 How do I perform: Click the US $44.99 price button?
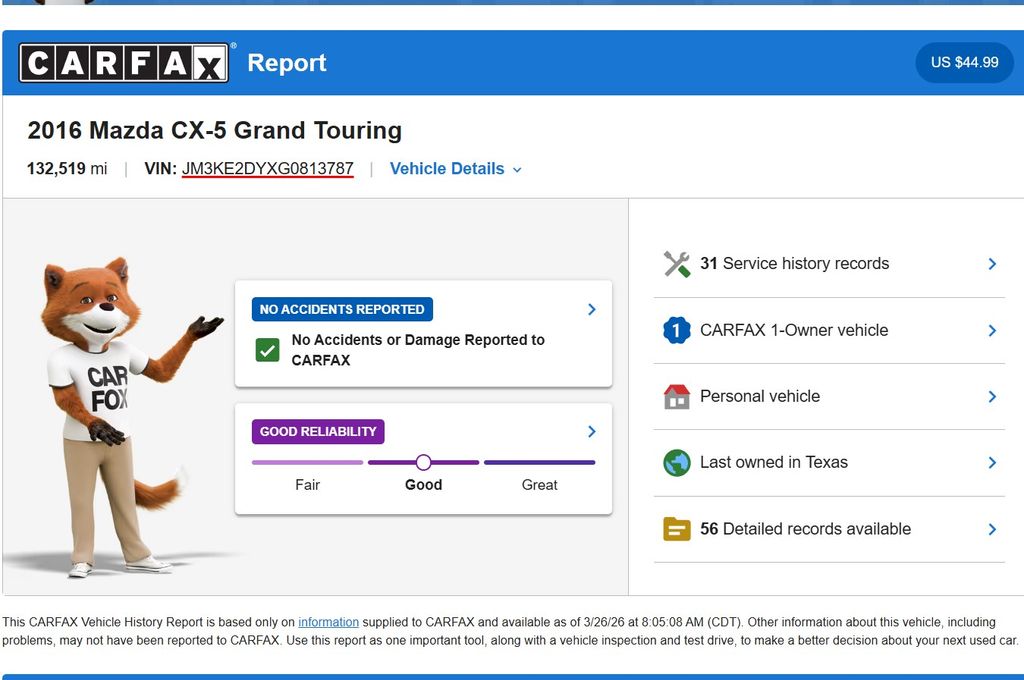pos(964,62)
